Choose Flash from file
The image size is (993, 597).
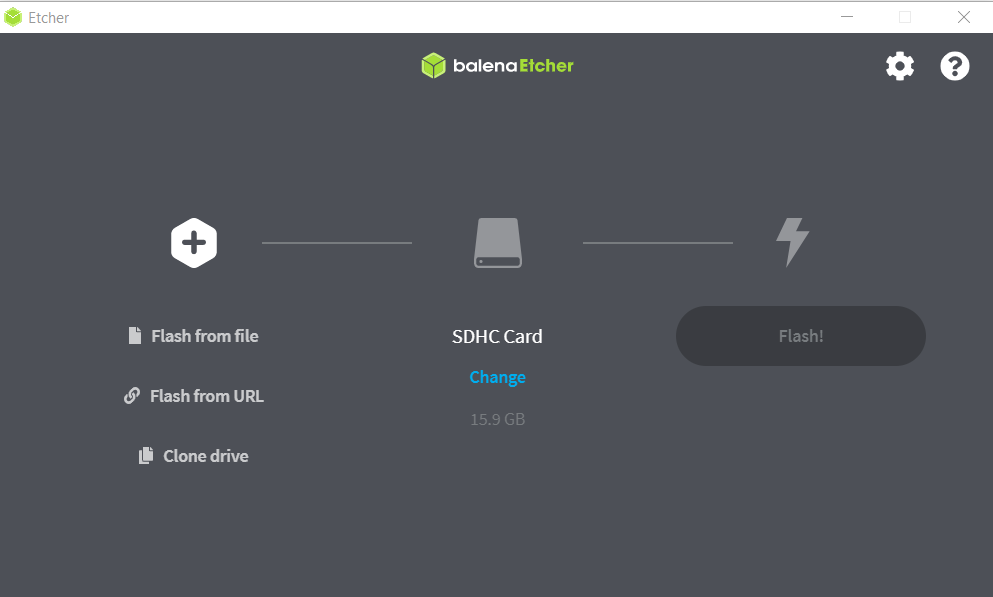point(193,336)
